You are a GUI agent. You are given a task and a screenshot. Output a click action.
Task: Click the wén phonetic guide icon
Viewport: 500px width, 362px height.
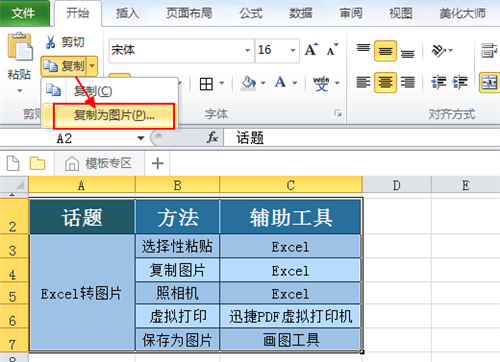coord(321,83)
